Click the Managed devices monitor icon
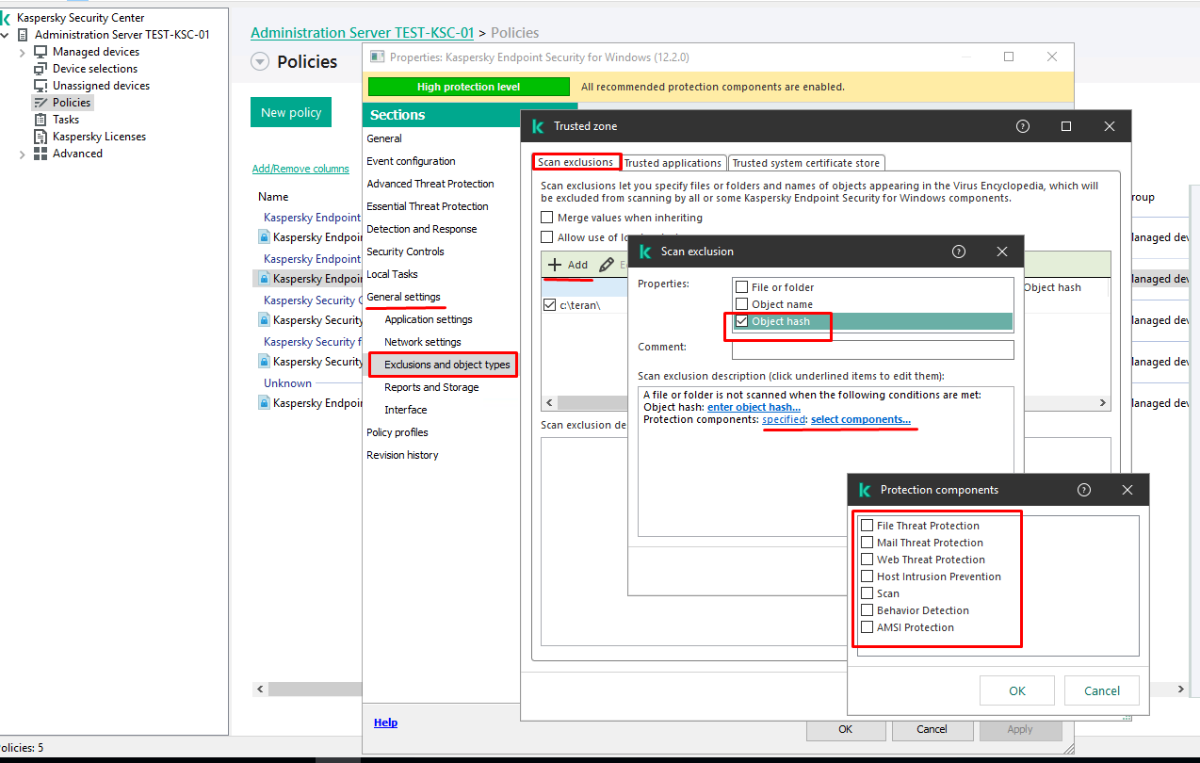The image size is (1200, 763). pos(41,52)
